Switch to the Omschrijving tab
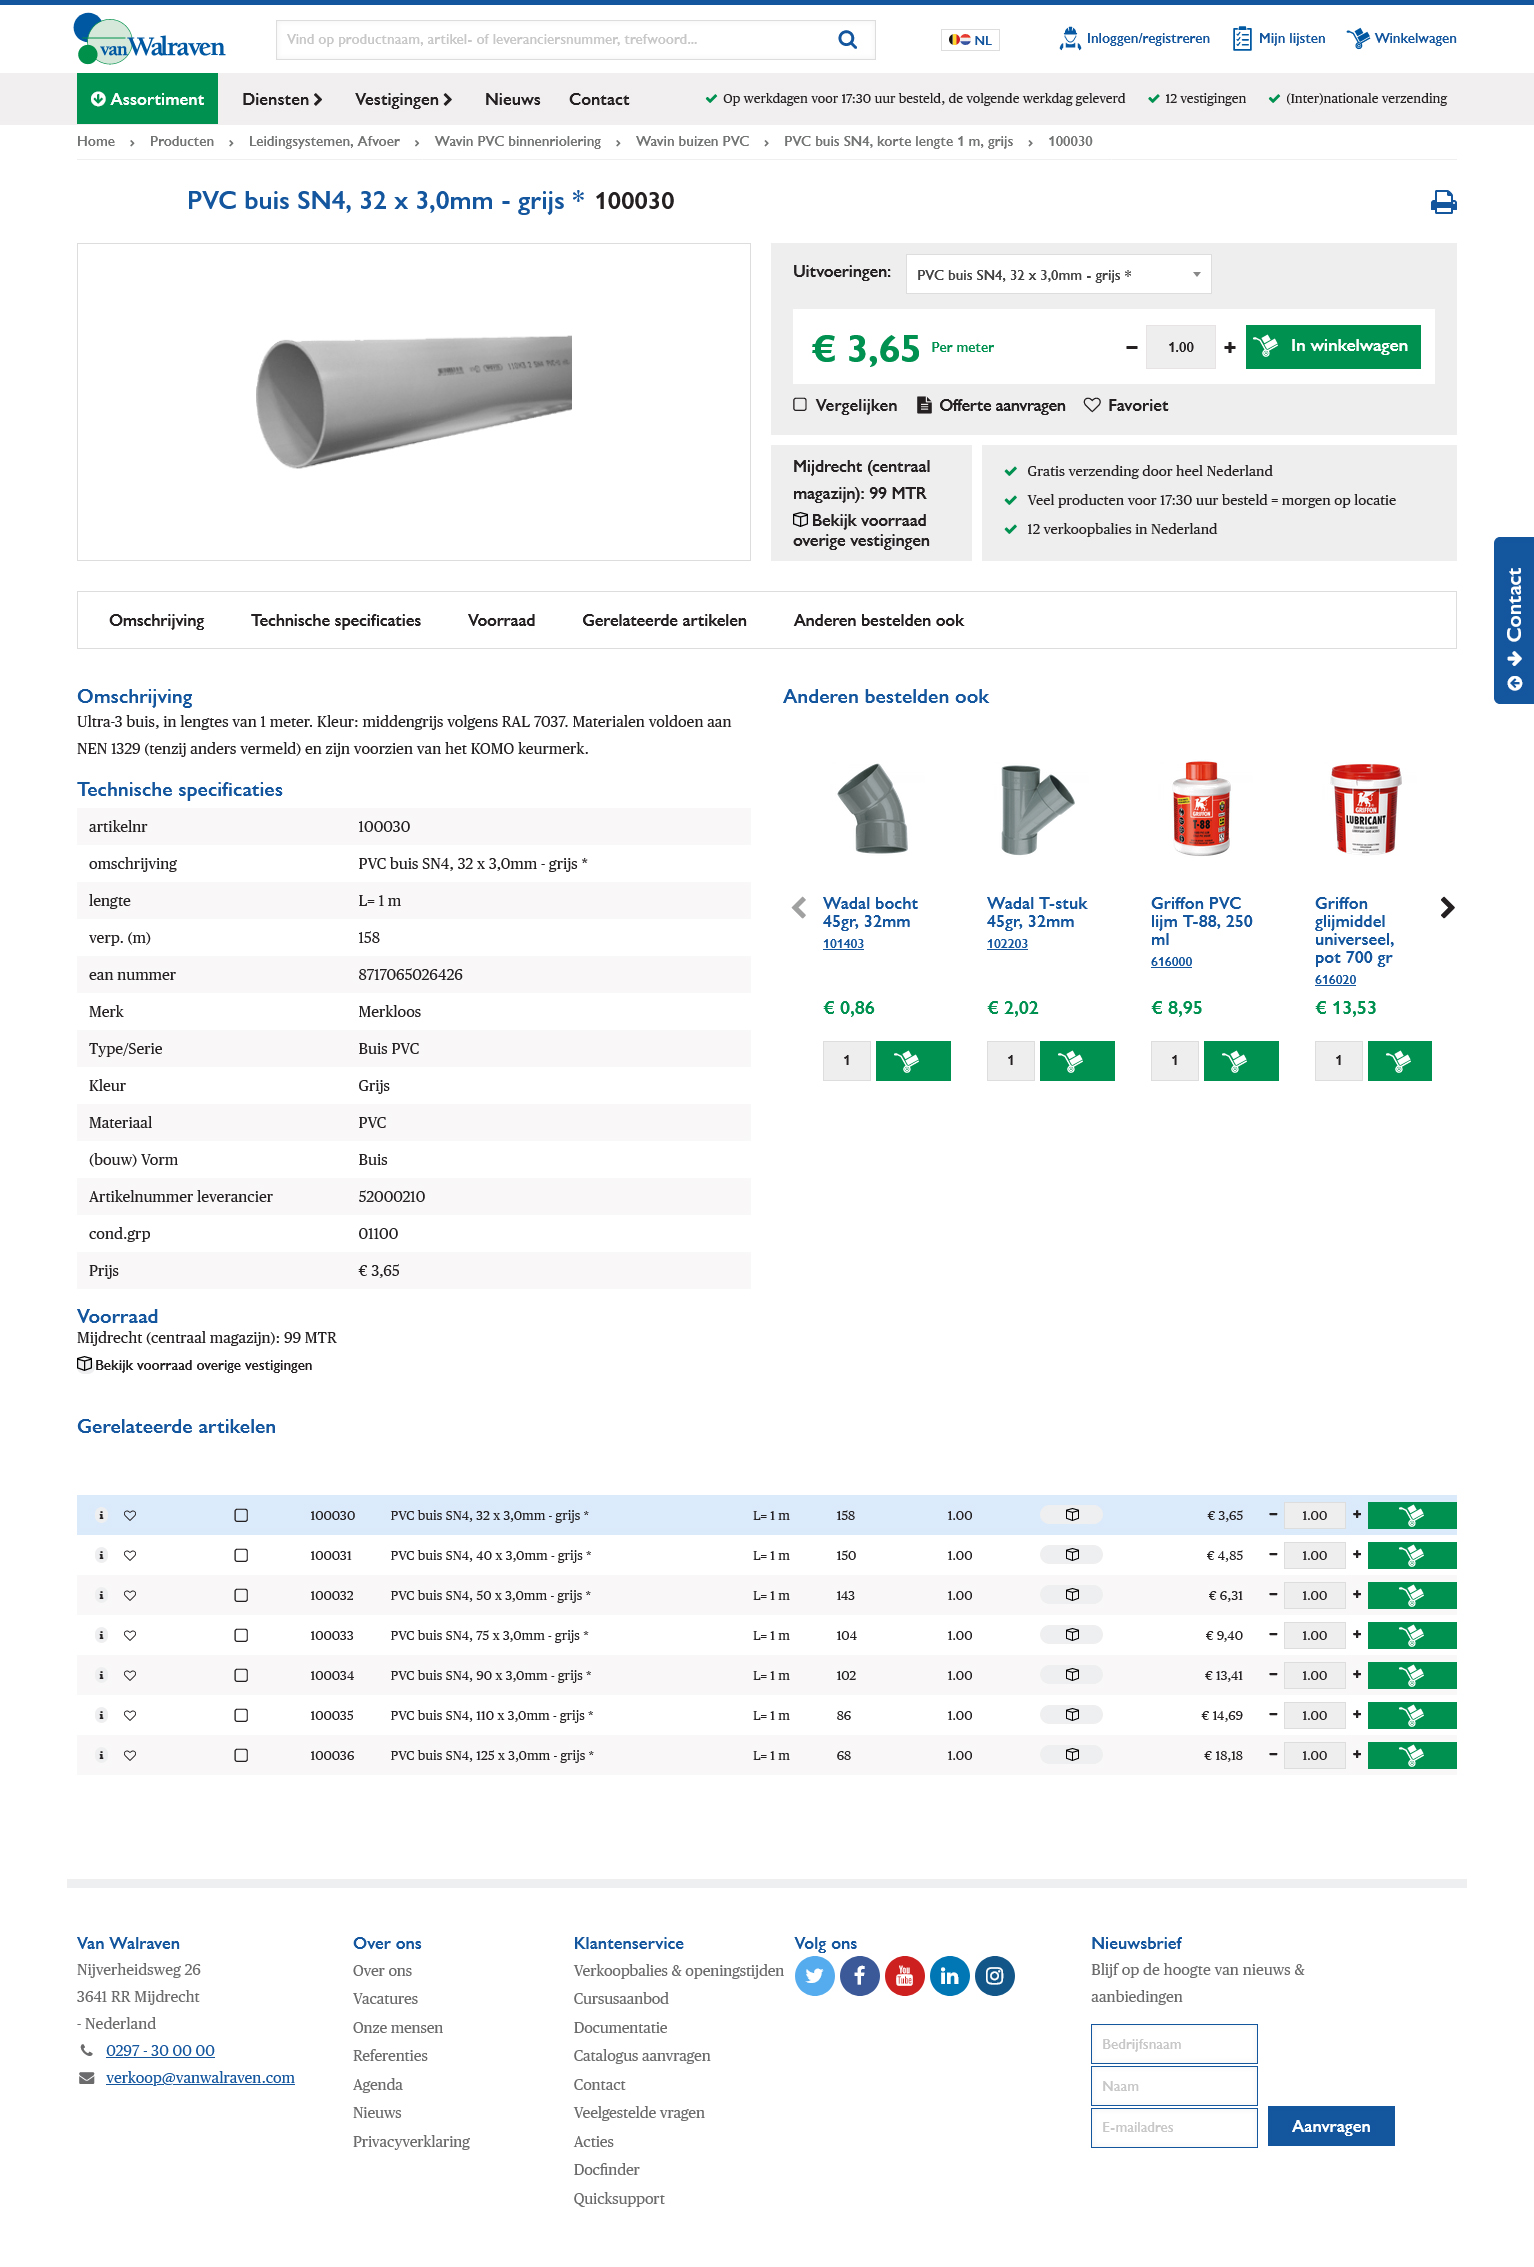 [x=157, y=621]
